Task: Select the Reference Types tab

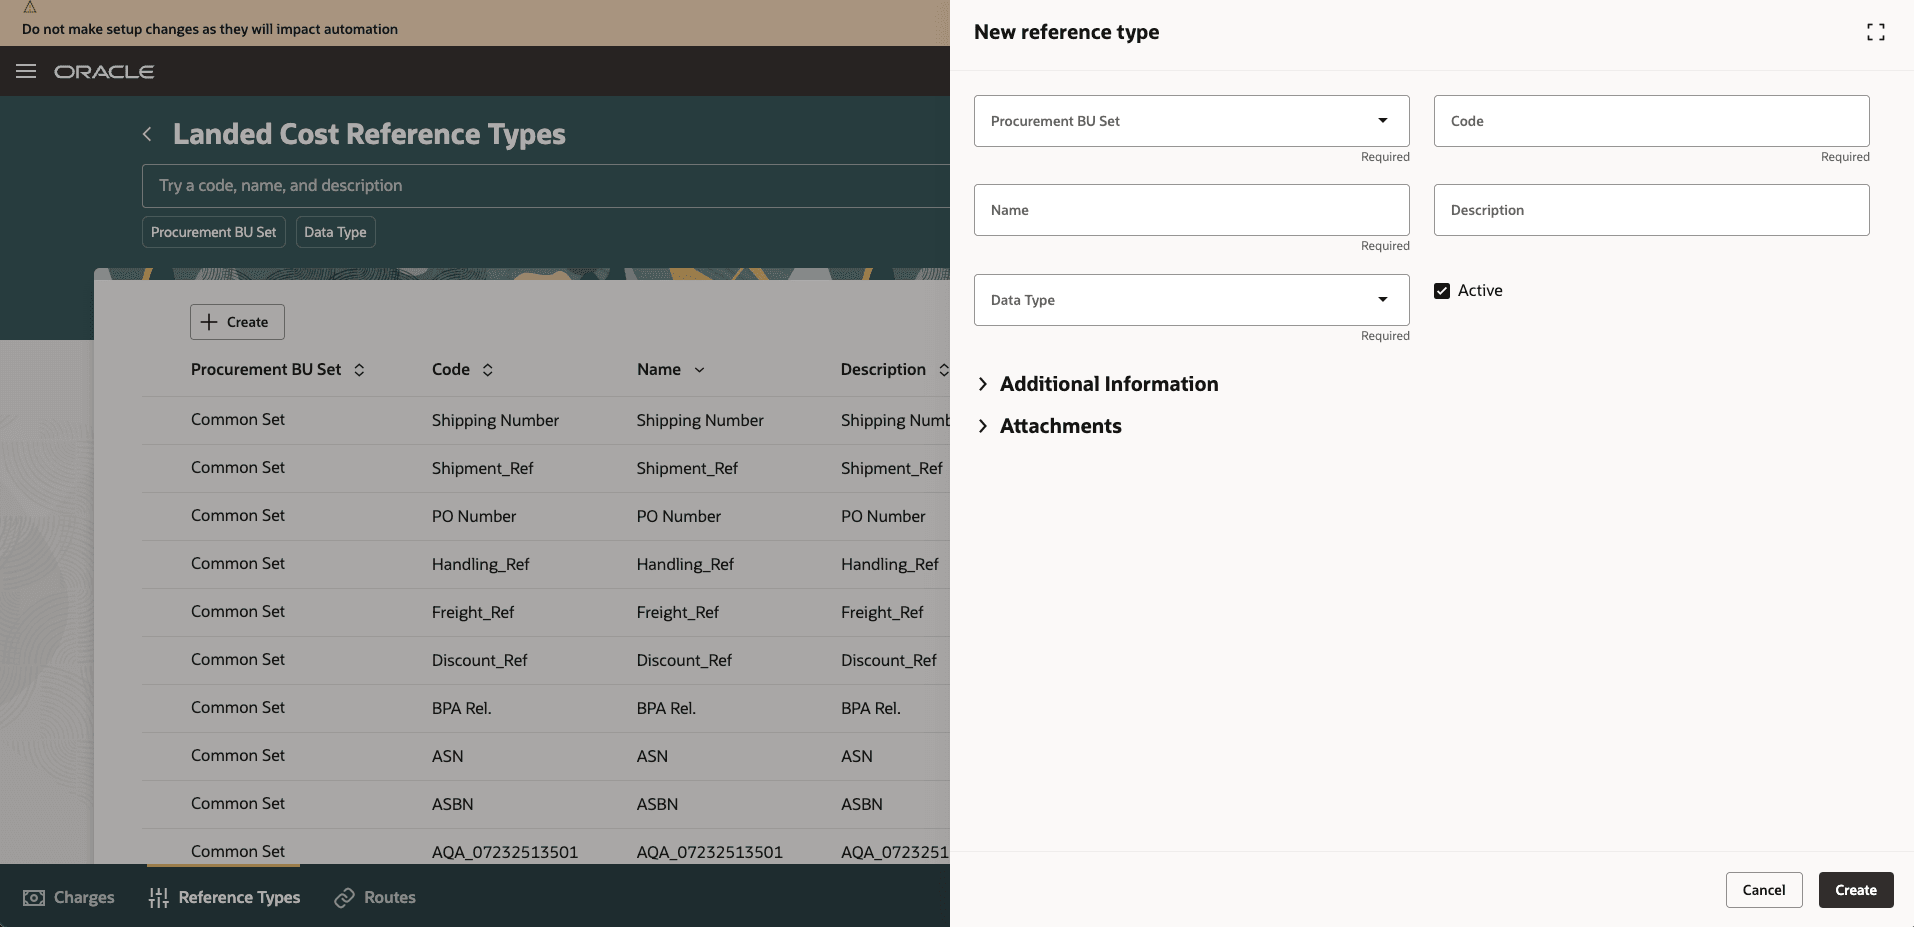Action: [x=224, y=897]
